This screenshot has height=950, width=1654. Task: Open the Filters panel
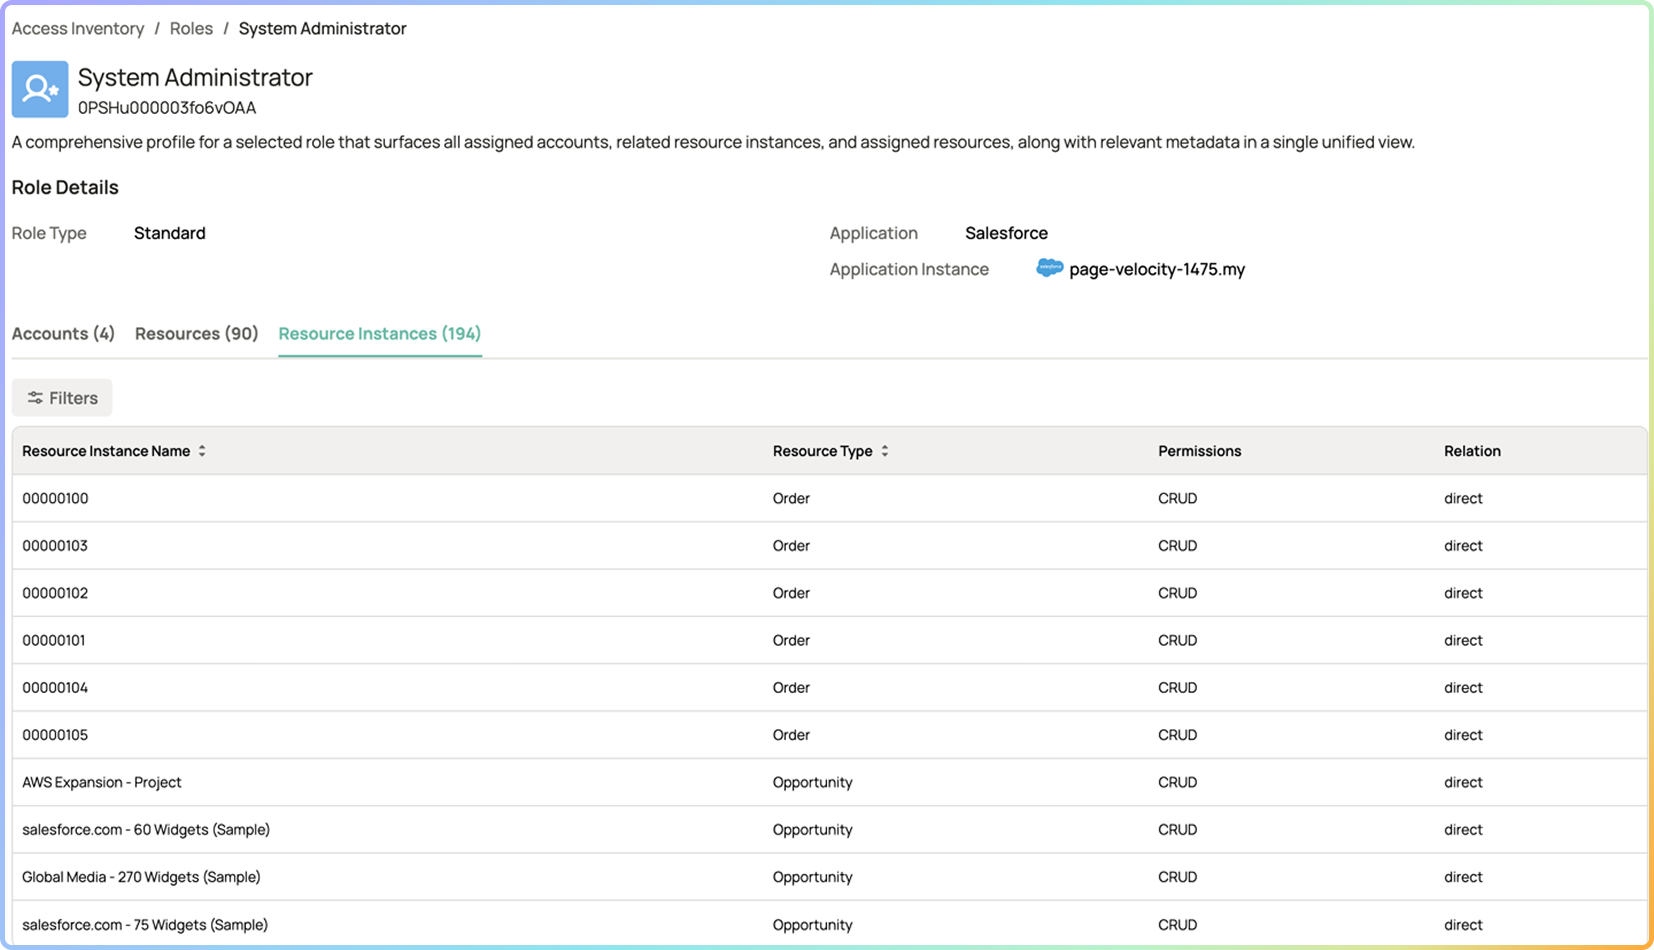tap(62, 398)
